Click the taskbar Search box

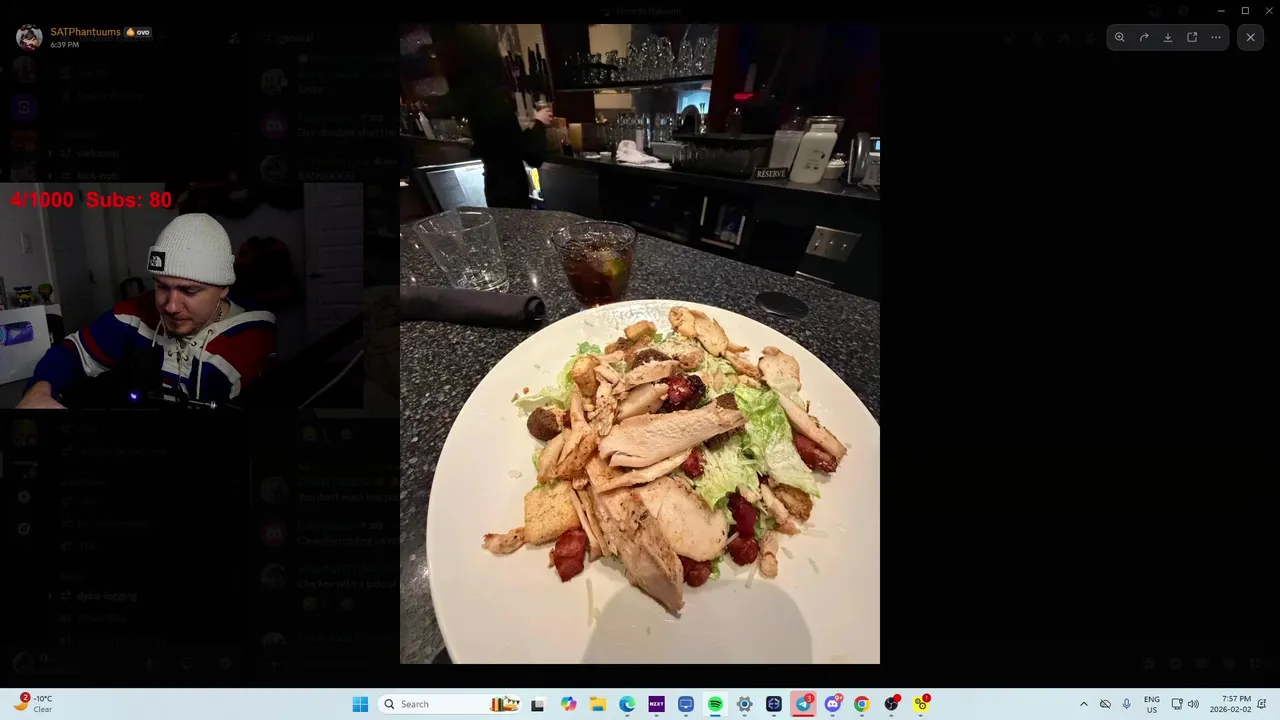[450, 704]
